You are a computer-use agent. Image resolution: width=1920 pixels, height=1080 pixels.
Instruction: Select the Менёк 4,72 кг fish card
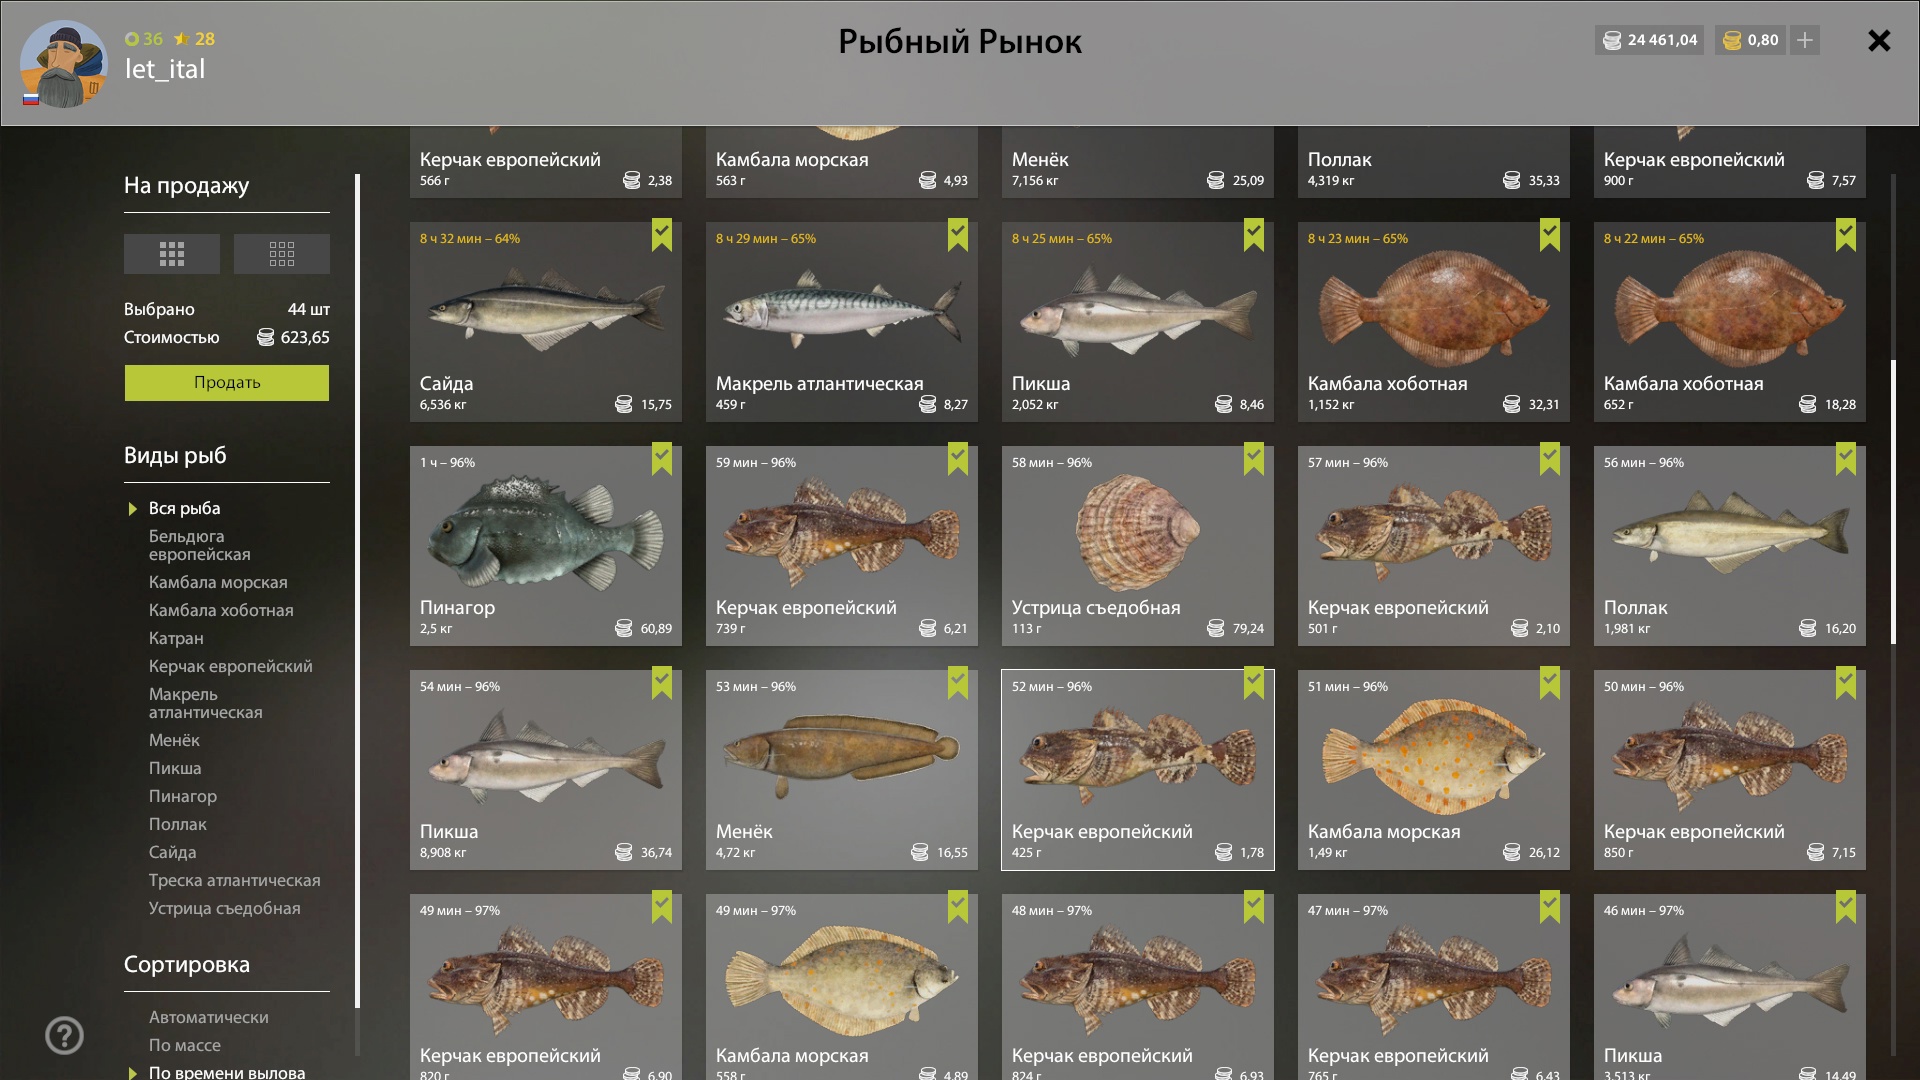842,770
